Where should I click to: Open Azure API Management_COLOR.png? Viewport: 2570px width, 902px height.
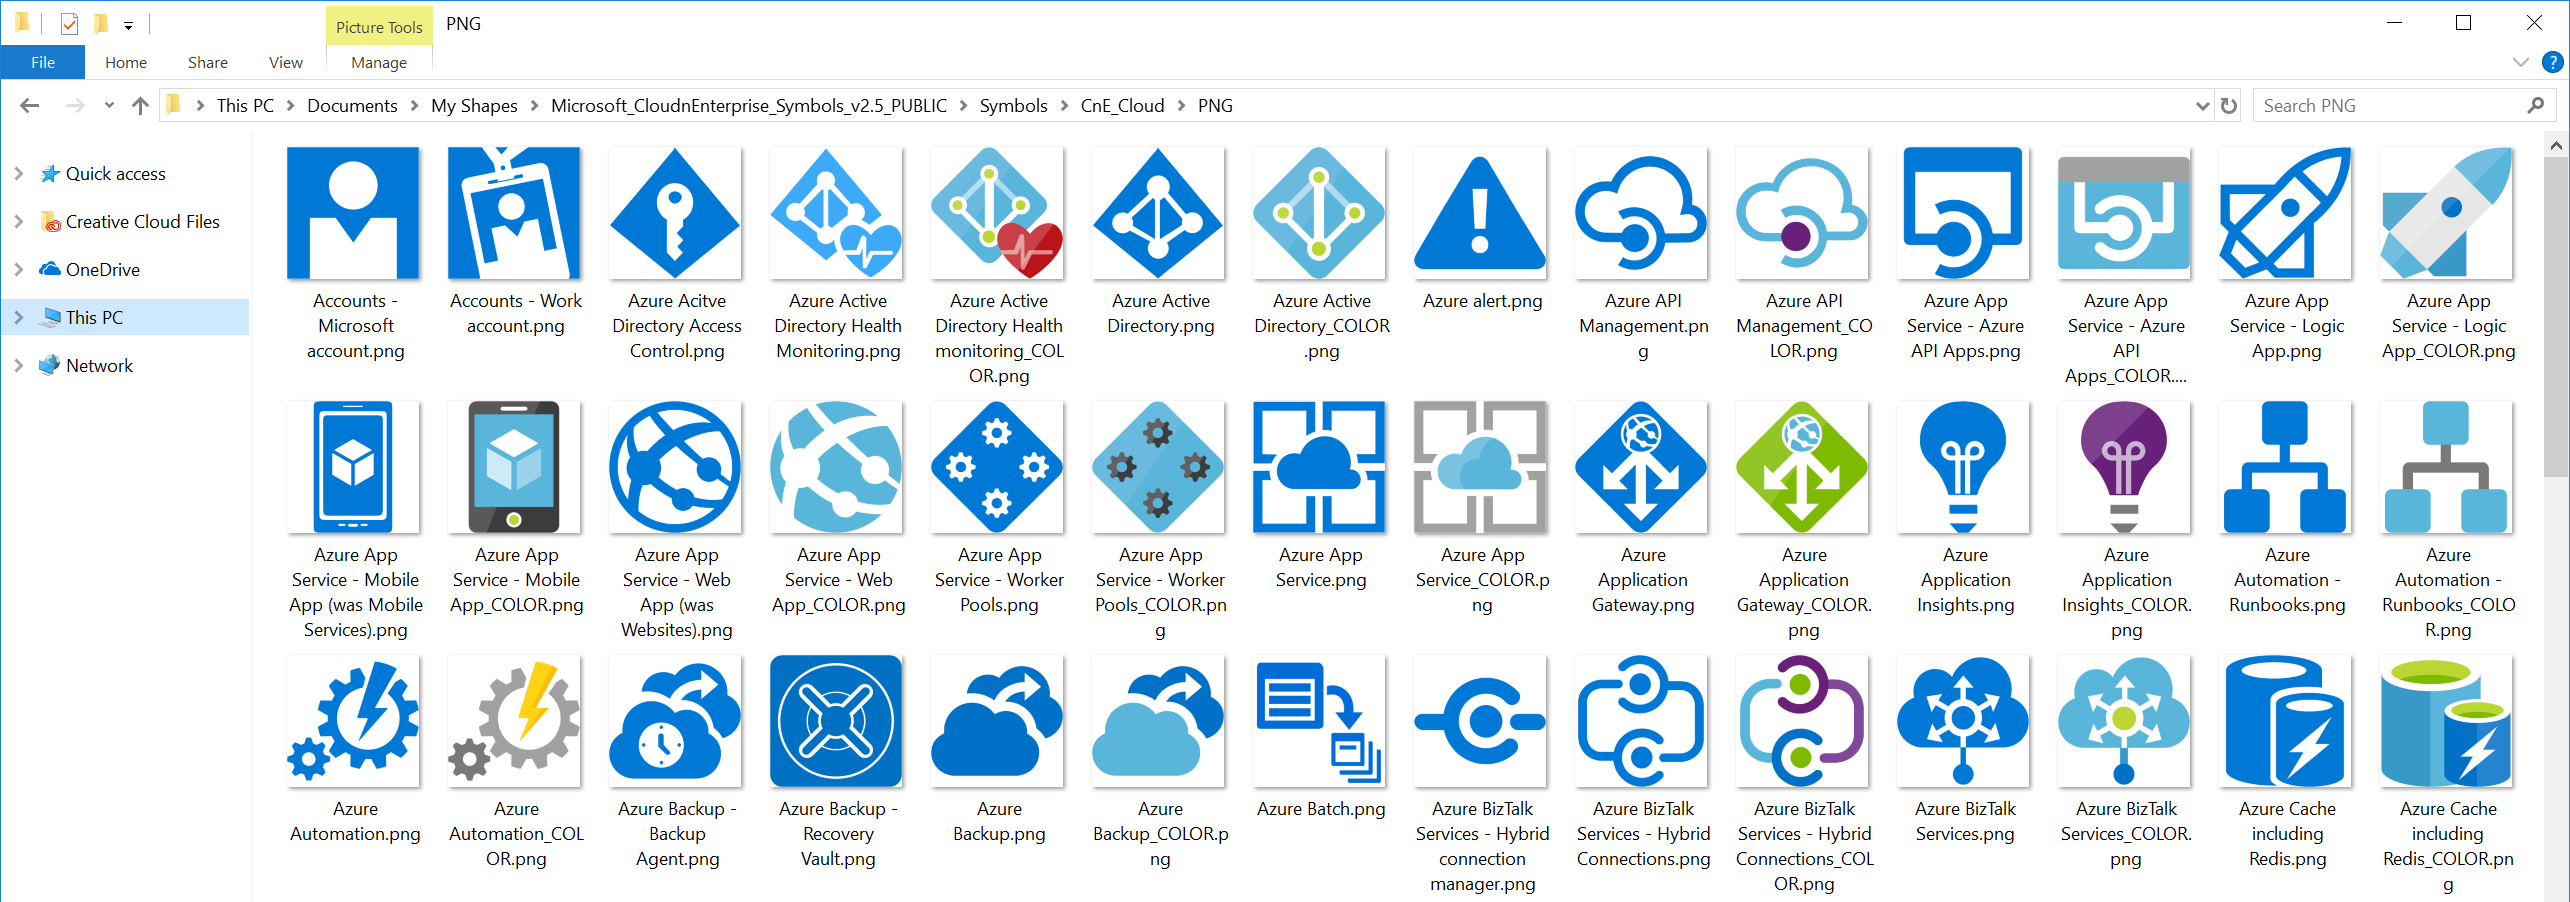[1802, 213]
